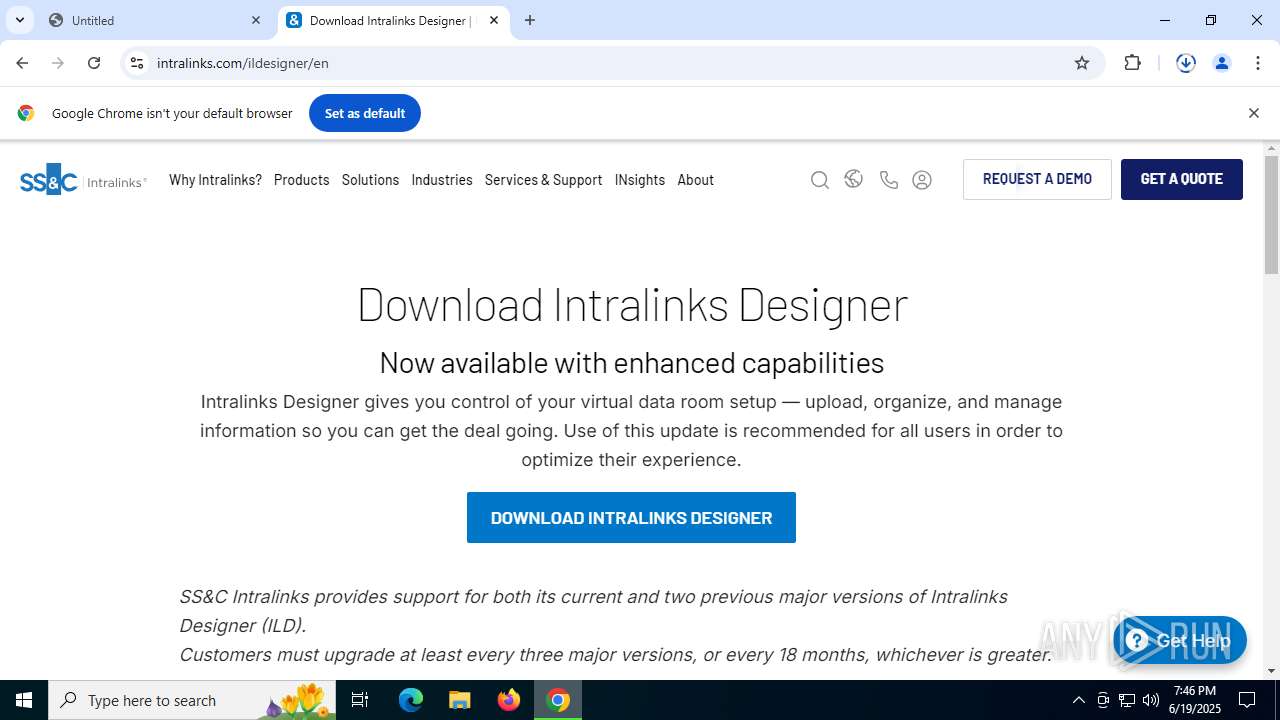Click the taskbar search box
Screen dimensions: 1280x720
[192, 700]
